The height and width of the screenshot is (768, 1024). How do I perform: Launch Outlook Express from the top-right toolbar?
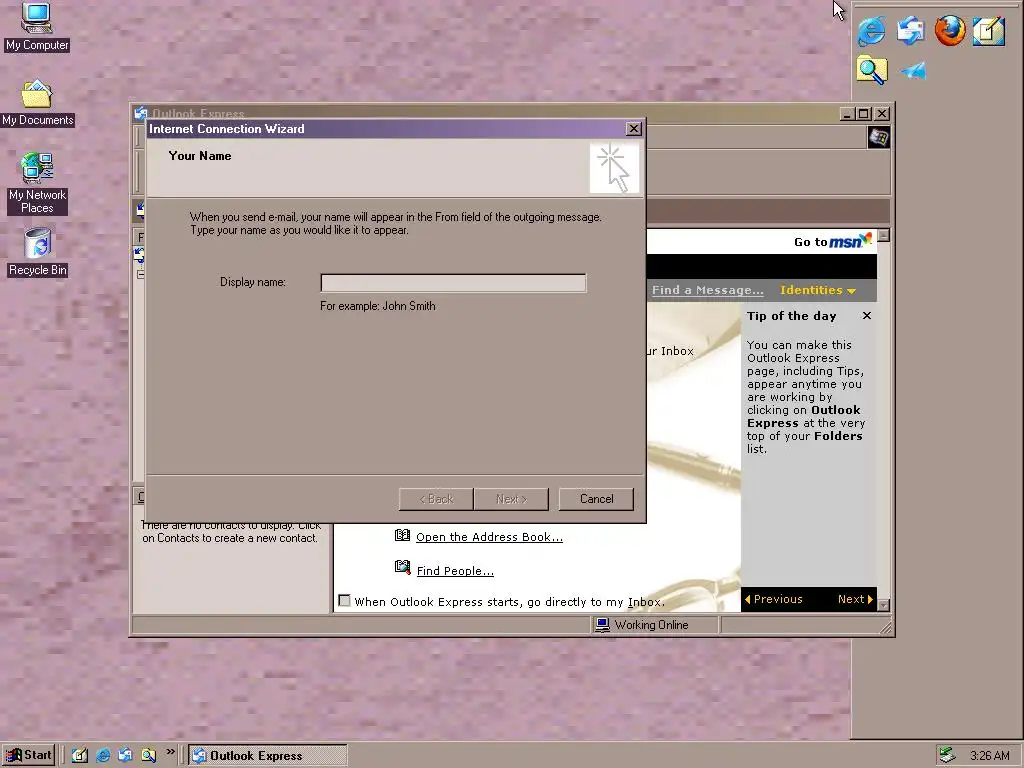910,31
